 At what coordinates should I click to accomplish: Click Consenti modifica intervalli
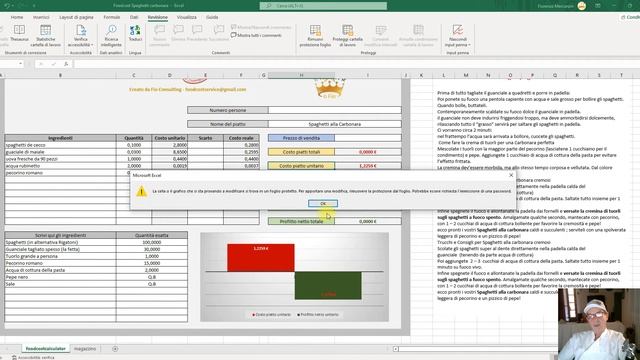pyautogui.click(x=380, y=36)
